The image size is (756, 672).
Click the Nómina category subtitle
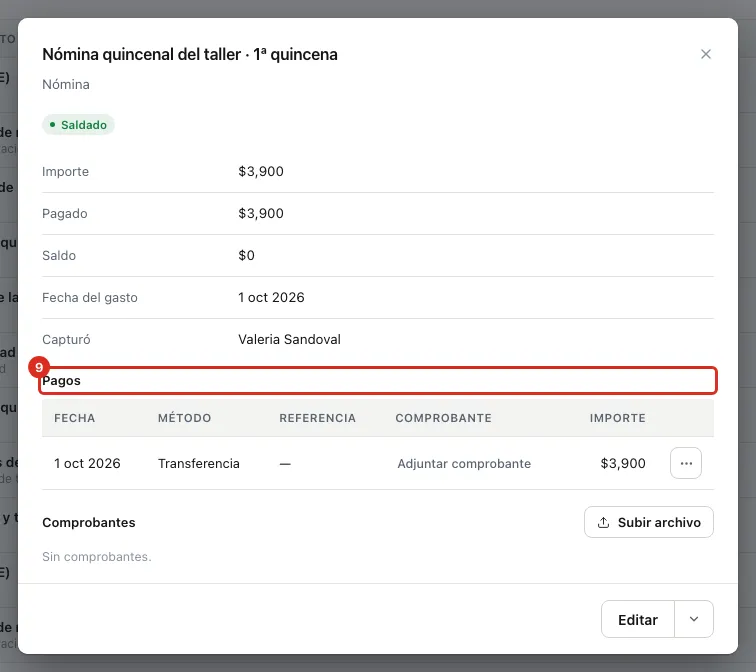point(66,84)
